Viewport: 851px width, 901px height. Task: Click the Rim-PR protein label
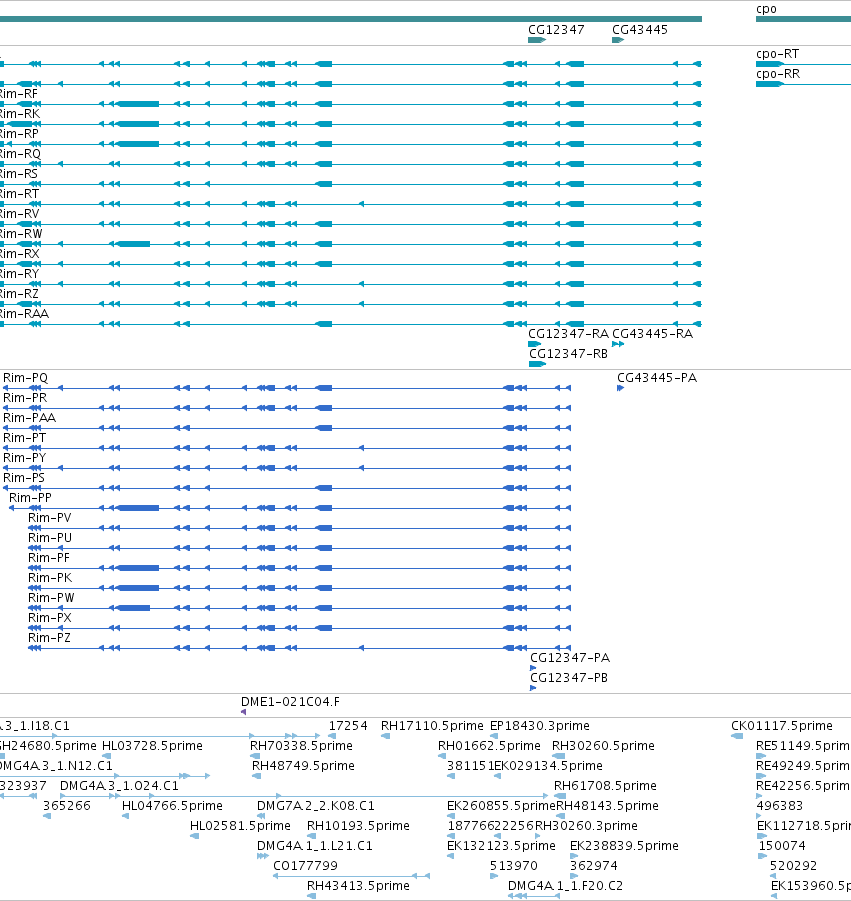(x=25, y=398)
